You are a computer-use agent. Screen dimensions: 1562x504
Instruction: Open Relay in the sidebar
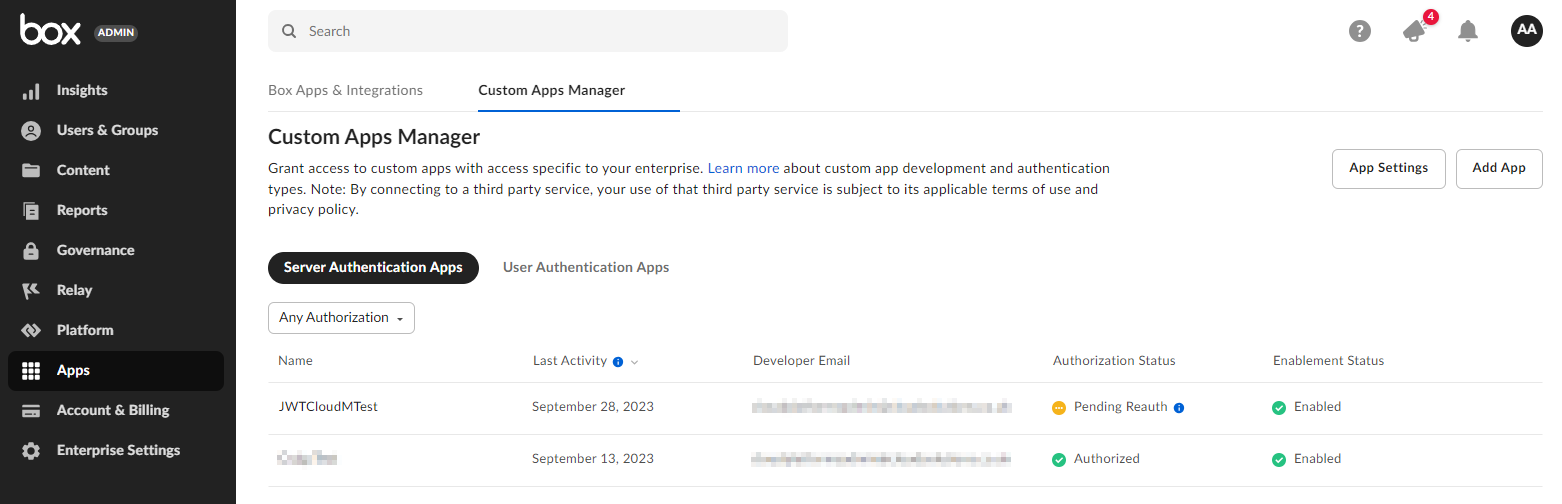74,290
